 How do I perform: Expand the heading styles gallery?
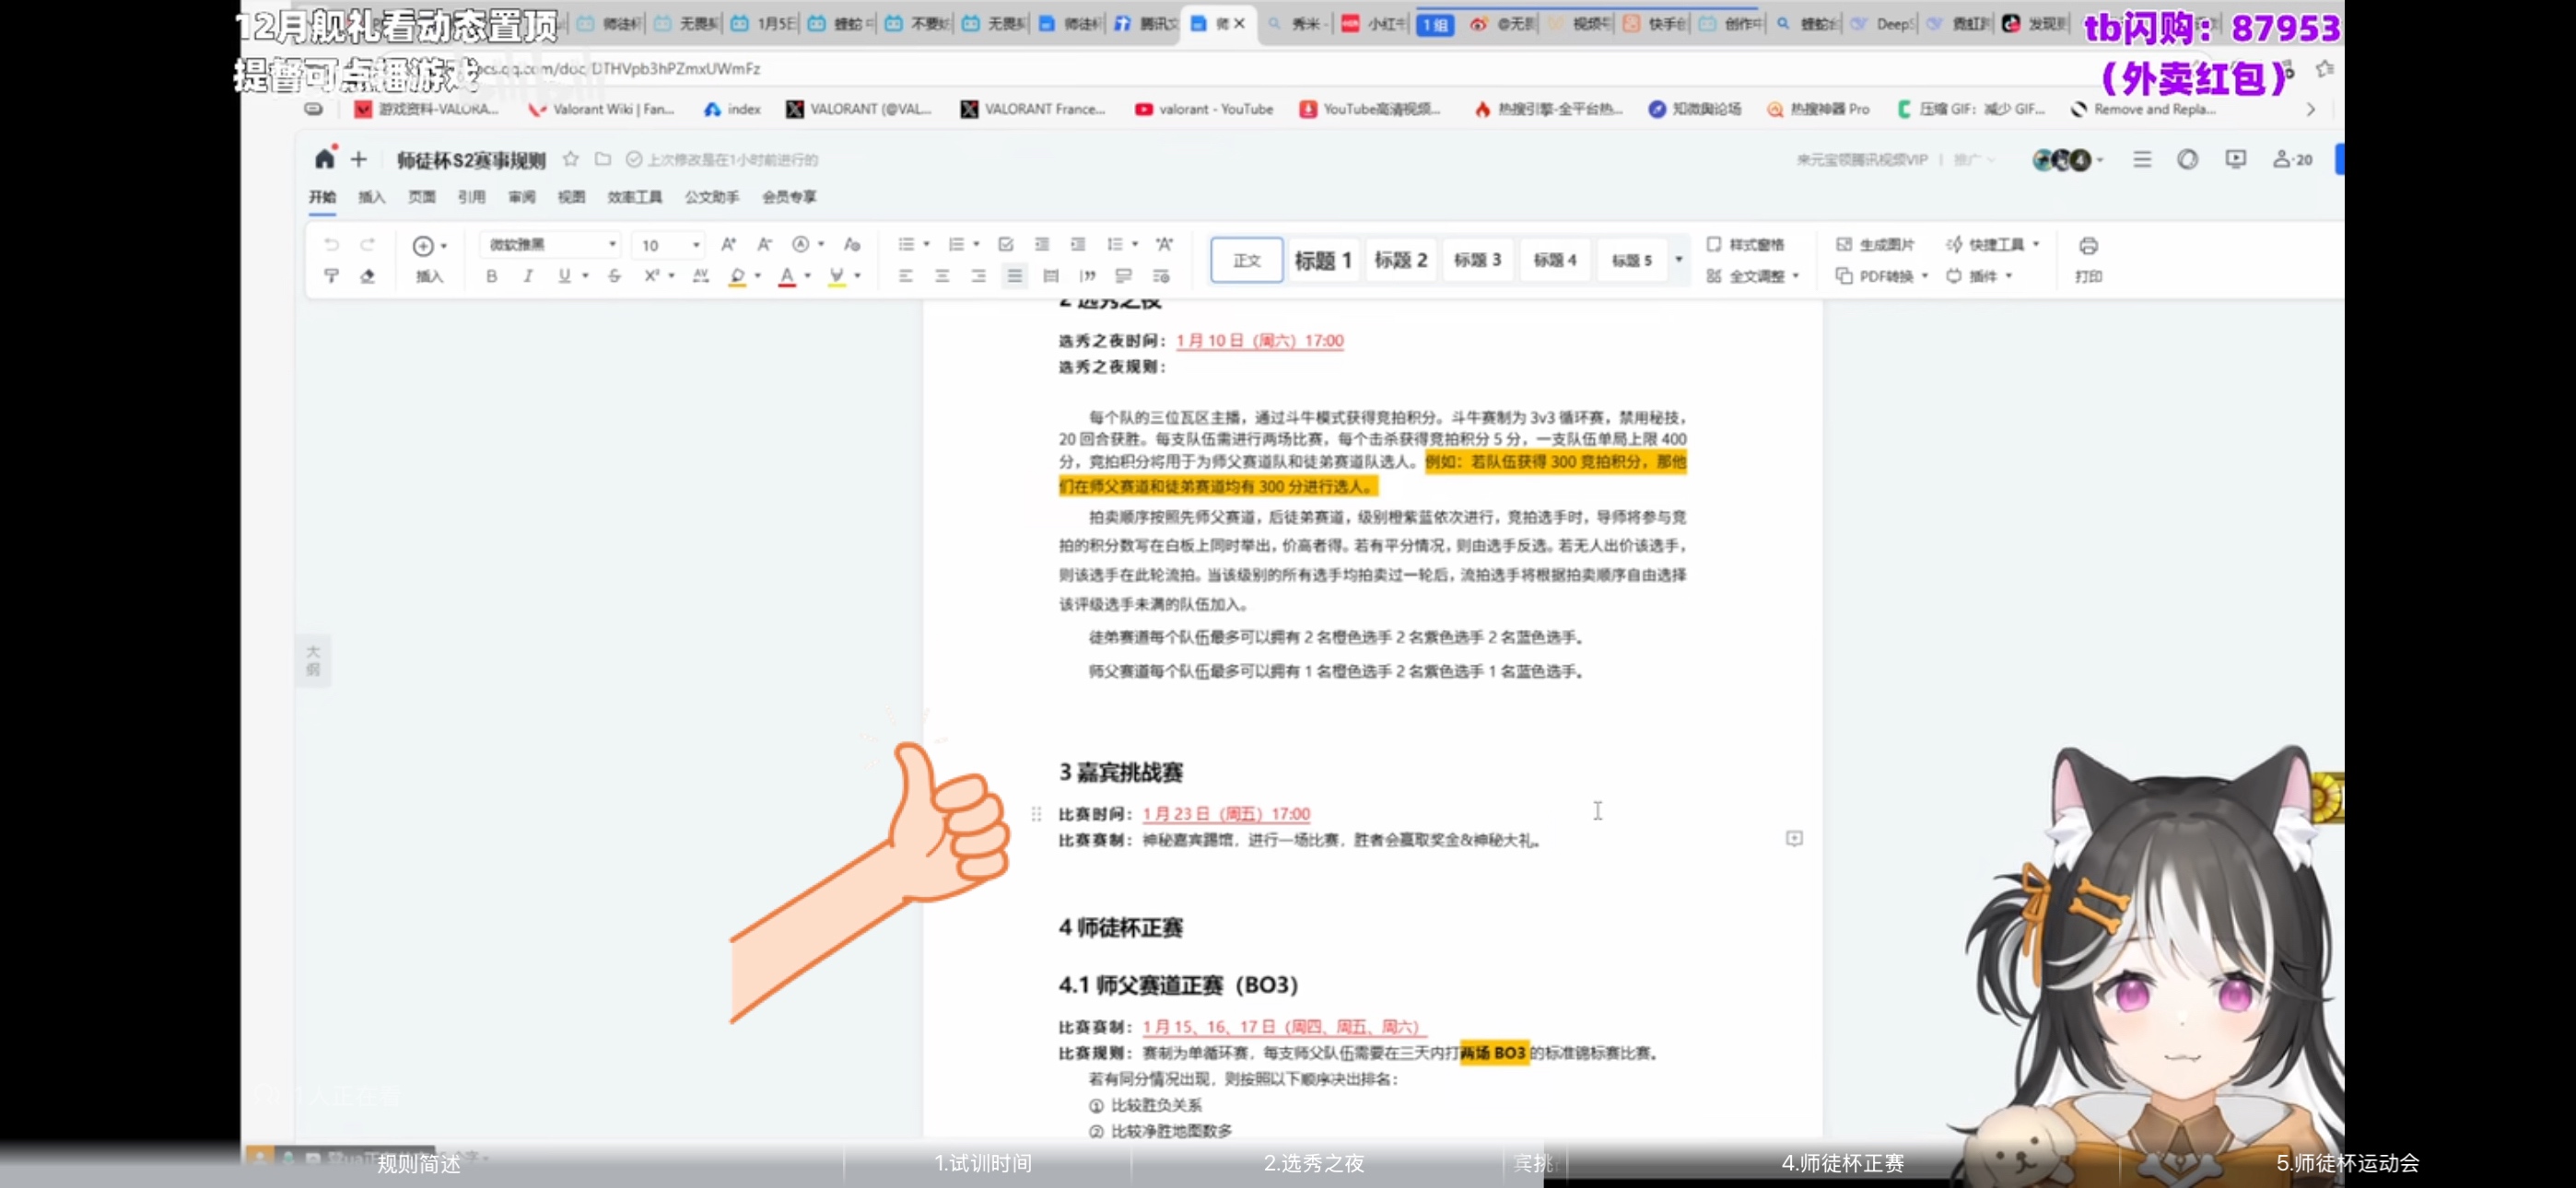[1679, 259]
